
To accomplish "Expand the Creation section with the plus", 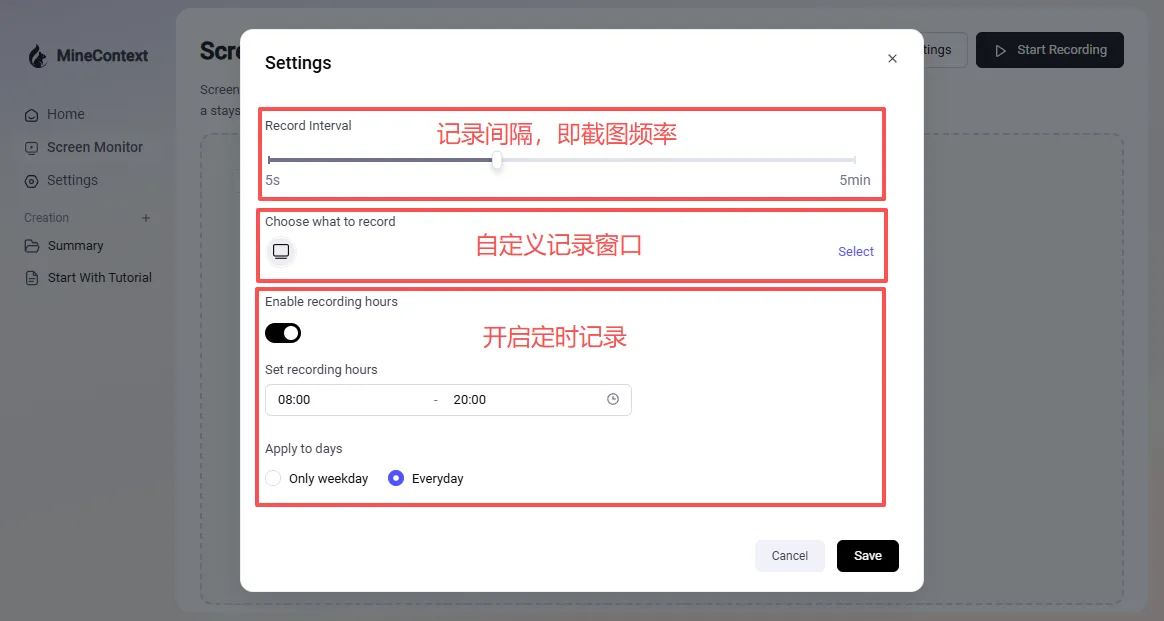I will [x=146, y=217].
